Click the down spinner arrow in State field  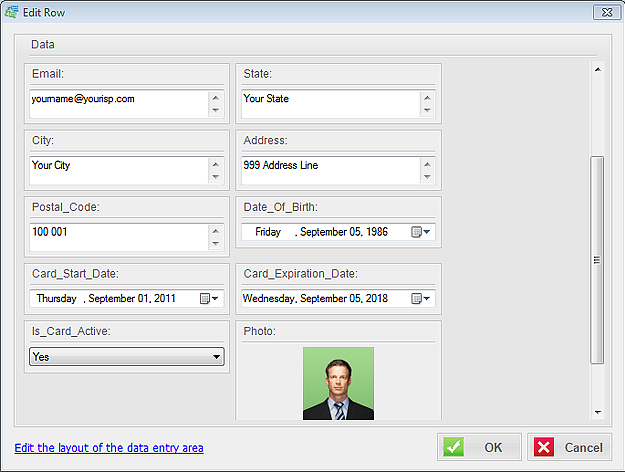point(427,110)
